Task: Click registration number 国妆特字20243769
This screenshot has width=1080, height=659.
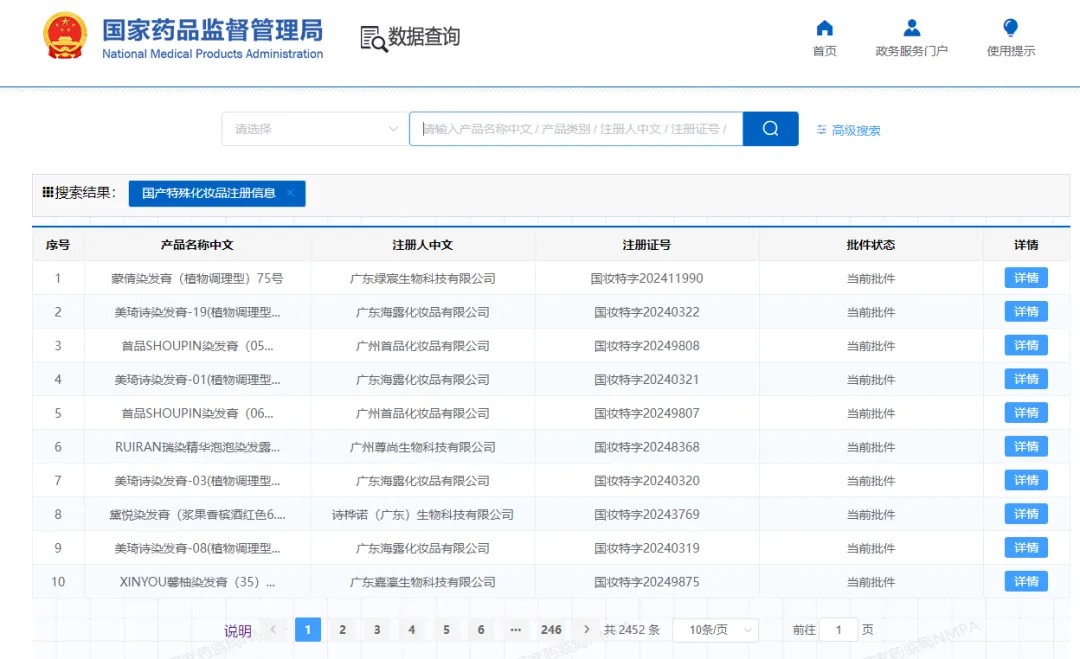Action: point(646,514)
